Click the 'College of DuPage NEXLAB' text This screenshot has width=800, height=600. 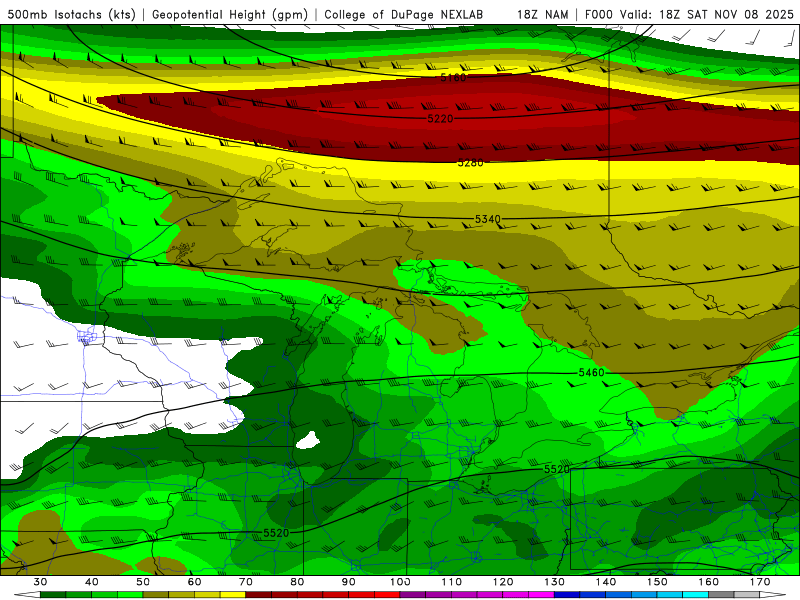pos(404,14)
